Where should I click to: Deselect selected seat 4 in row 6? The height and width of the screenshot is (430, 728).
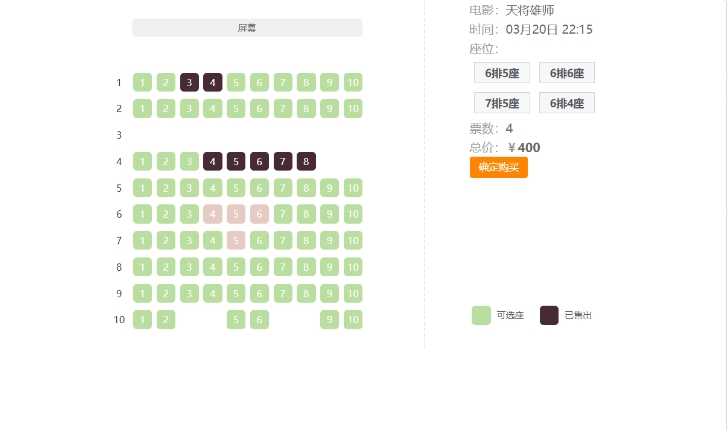coord(213,214)
